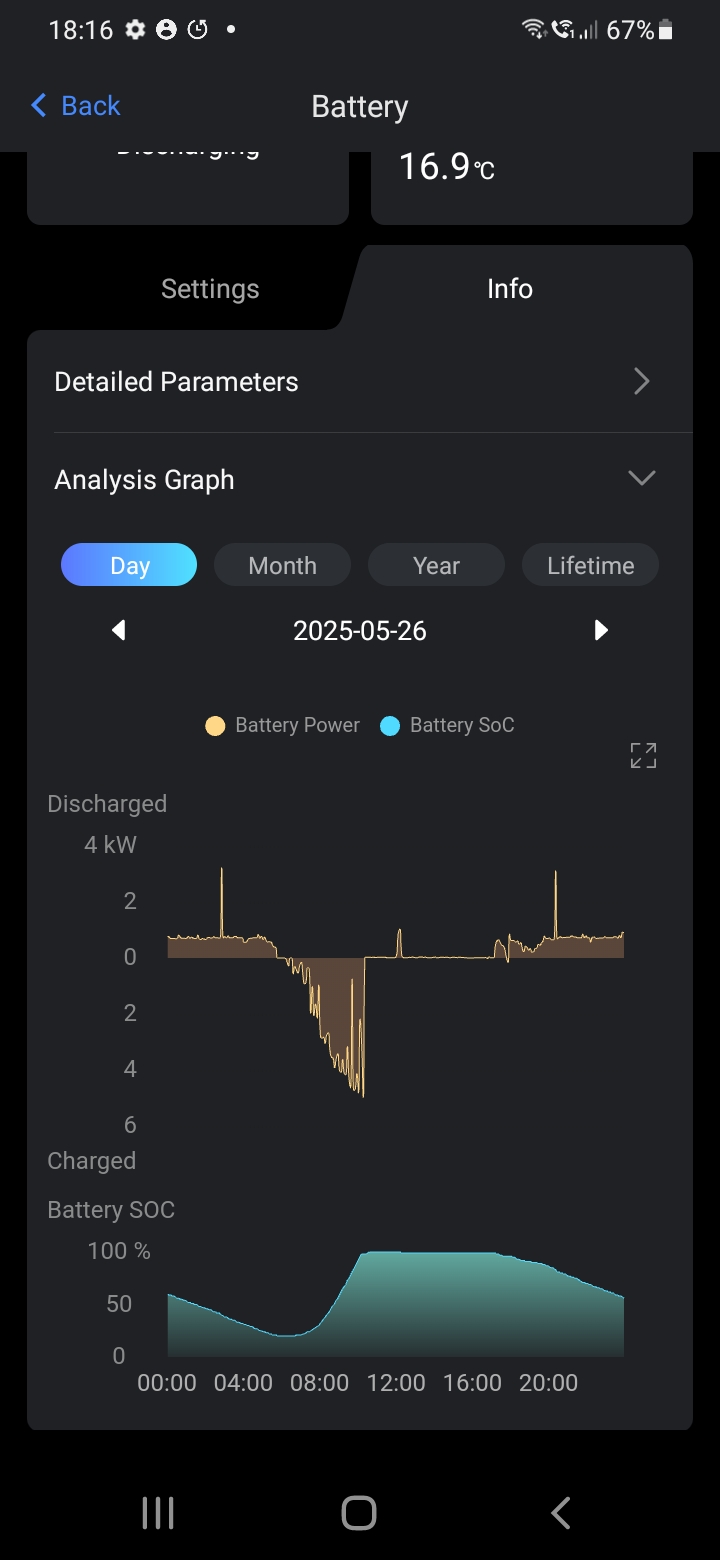Open Detailed Parameters chevron
The image size is (720, 1560).
[642, 381]
